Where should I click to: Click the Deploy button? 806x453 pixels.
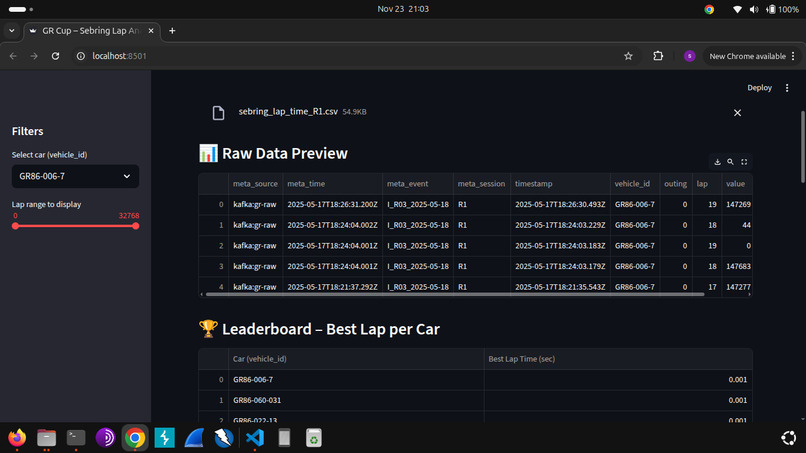coord(759,88)
